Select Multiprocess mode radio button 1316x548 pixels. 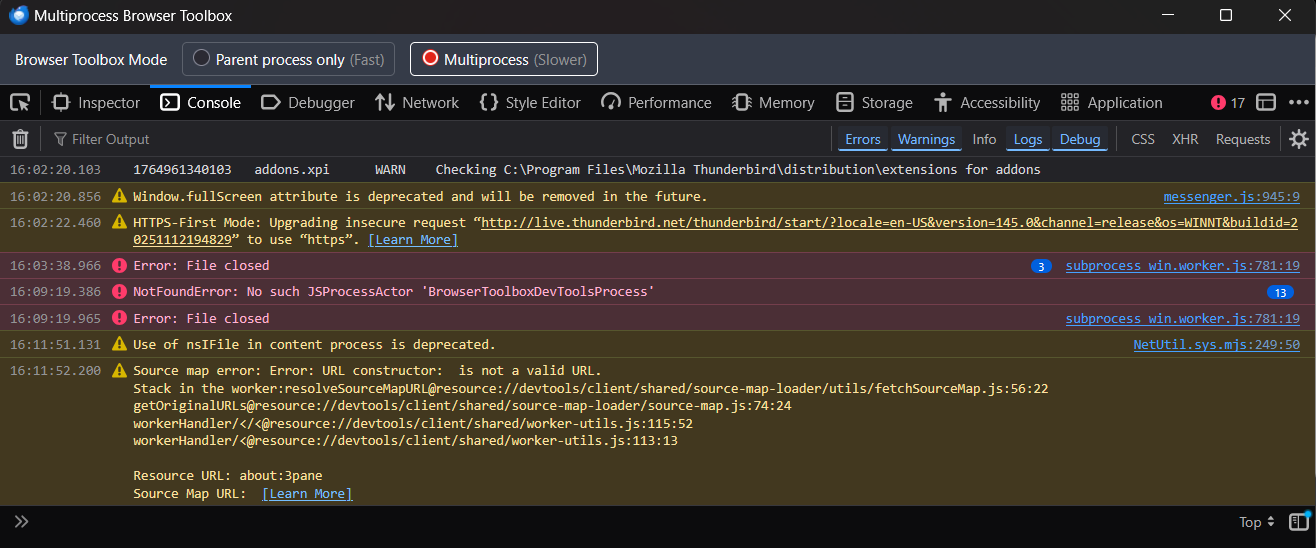(504, 59)
